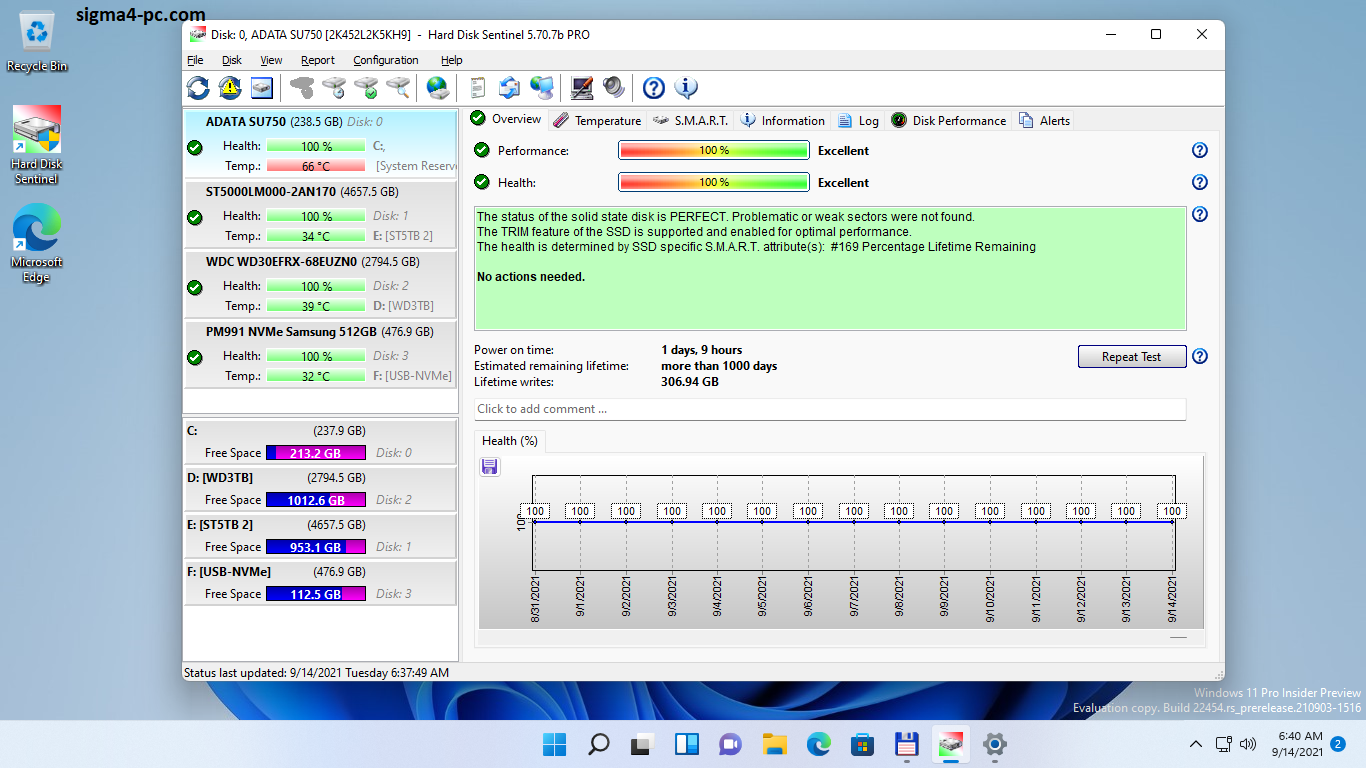Open the Configuration menu

tap(386, 60)
